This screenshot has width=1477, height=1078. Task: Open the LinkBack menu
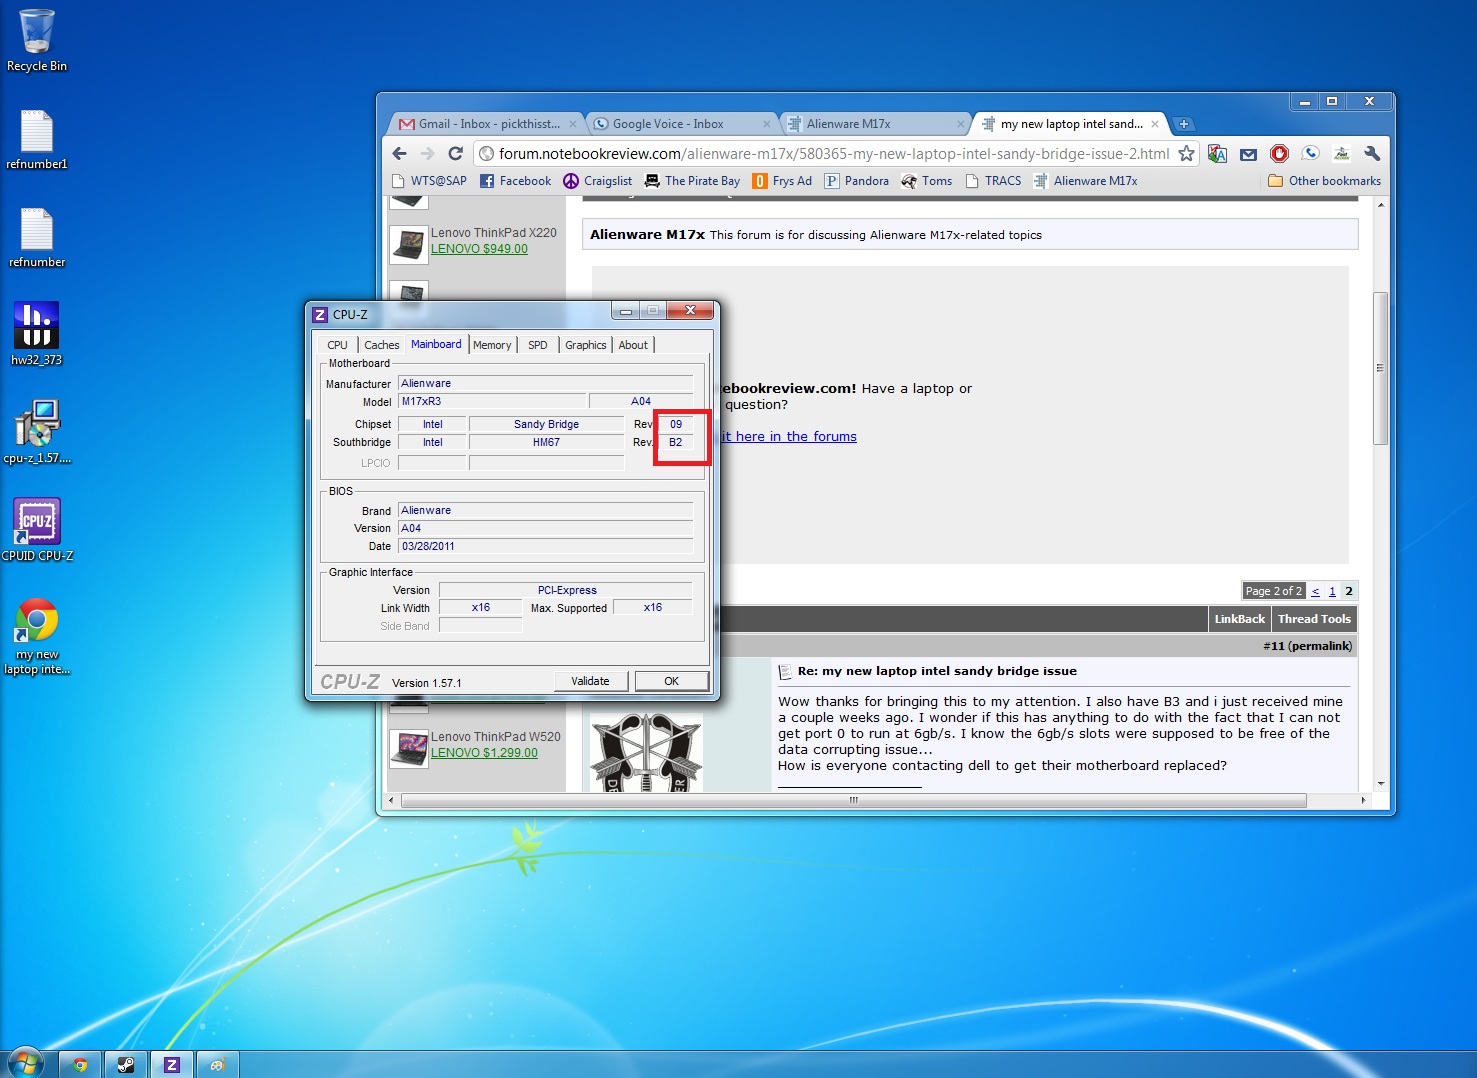pyautogui.click(x=1239, y=619)
